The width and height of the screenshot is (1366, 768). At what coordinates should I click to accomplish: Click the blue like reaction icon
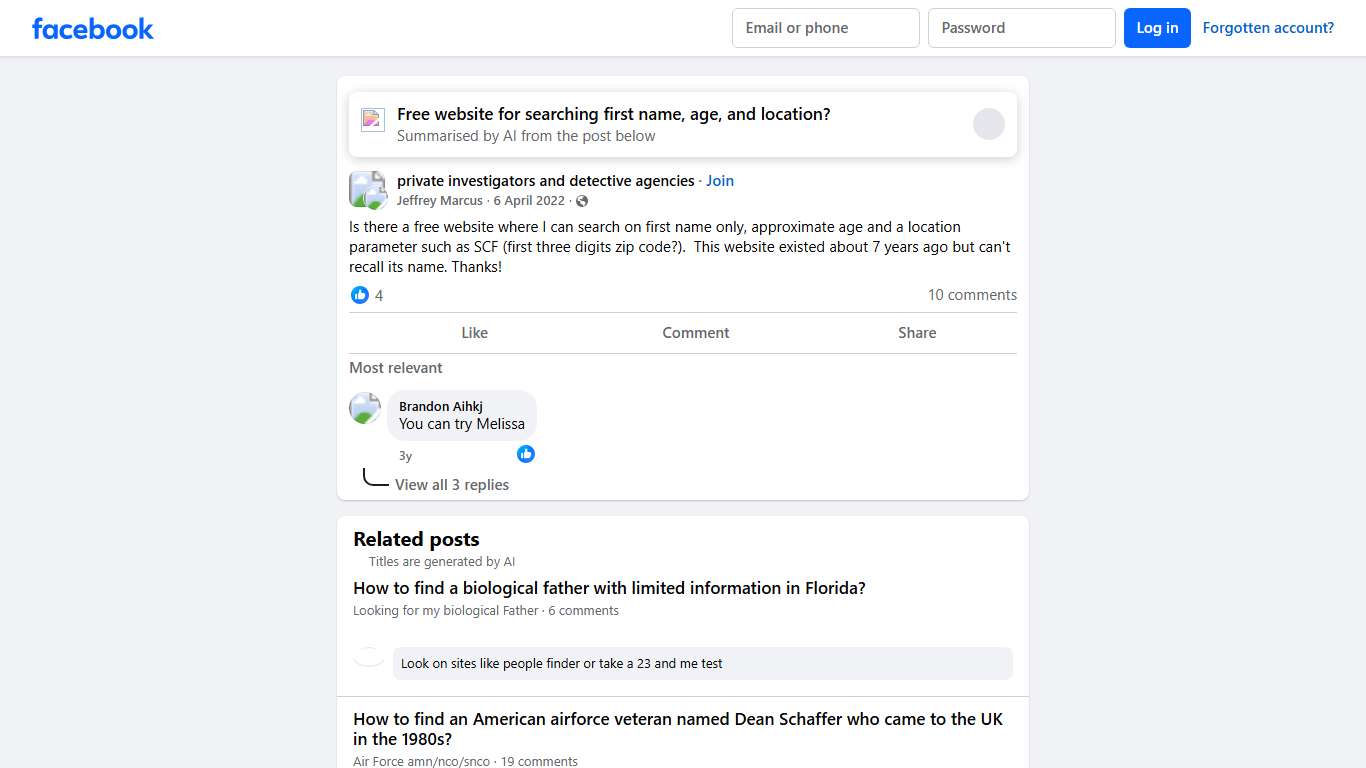click(360, 295)
